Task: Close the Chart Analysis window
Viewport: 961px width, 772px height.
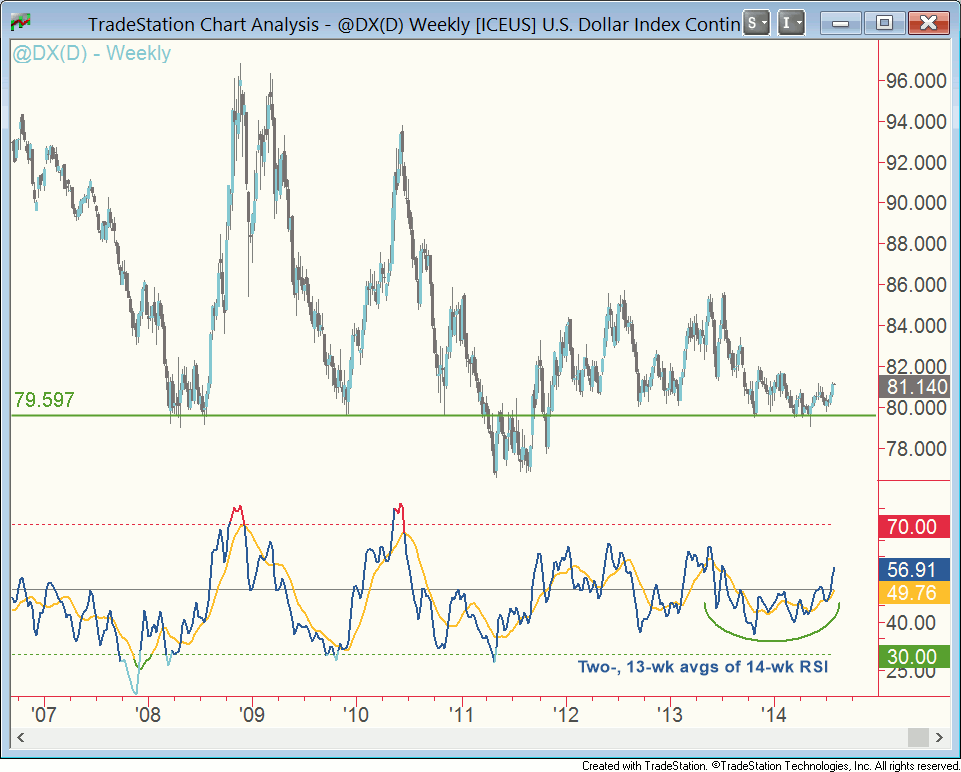Action: (x=928, y=22)
